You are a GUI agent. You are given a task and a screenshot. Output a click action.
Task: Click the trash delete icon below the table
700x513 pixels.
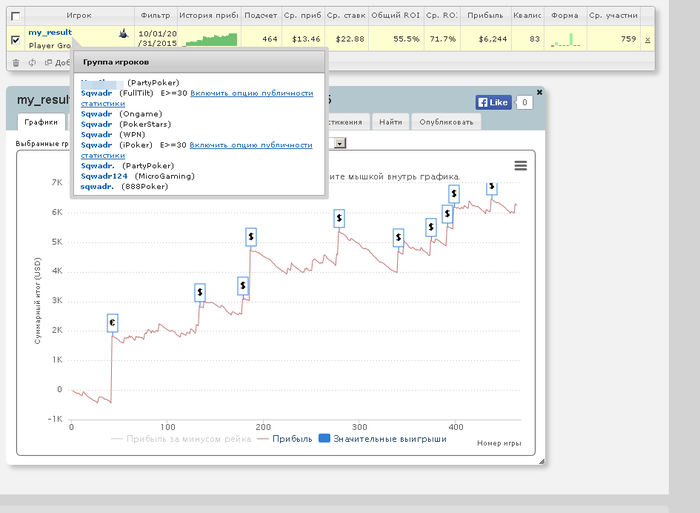click(x=16, y=63)
